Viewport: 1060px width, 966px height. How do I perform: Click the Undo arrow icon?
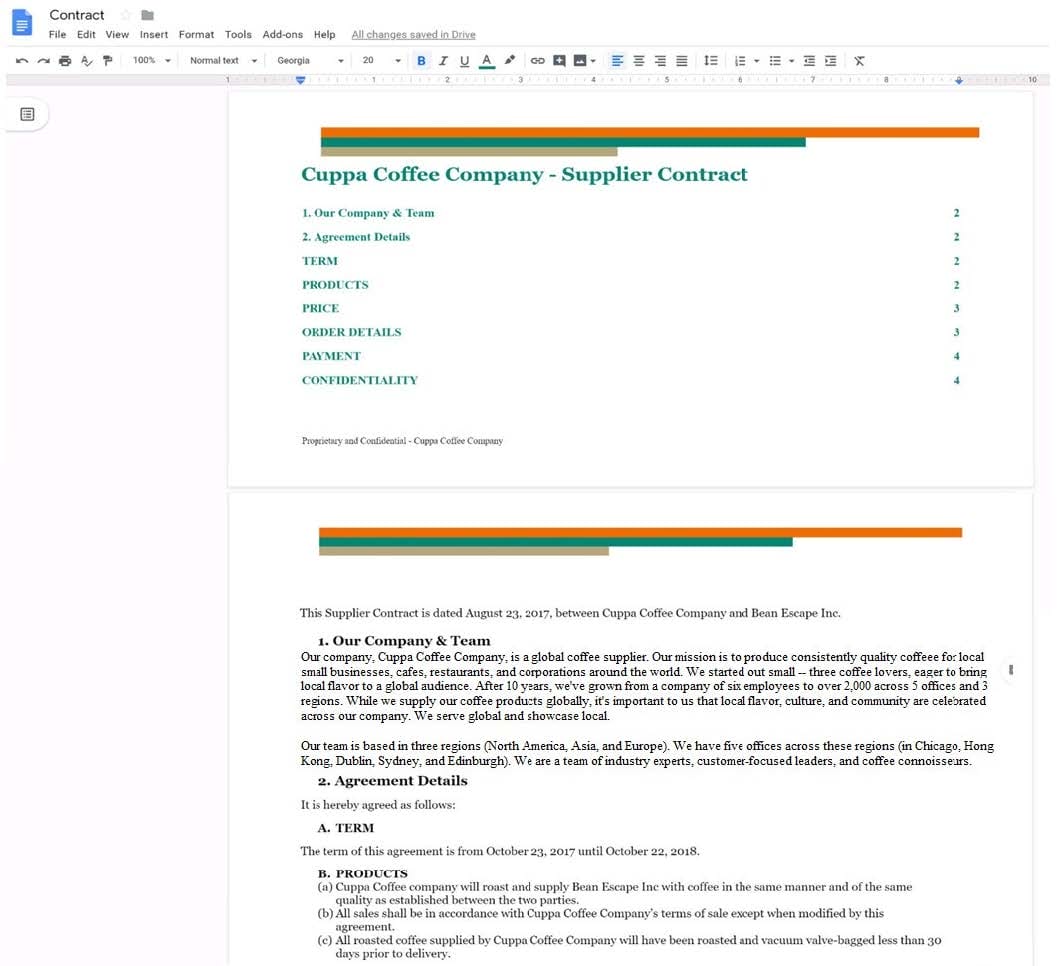tap(22, 61)
